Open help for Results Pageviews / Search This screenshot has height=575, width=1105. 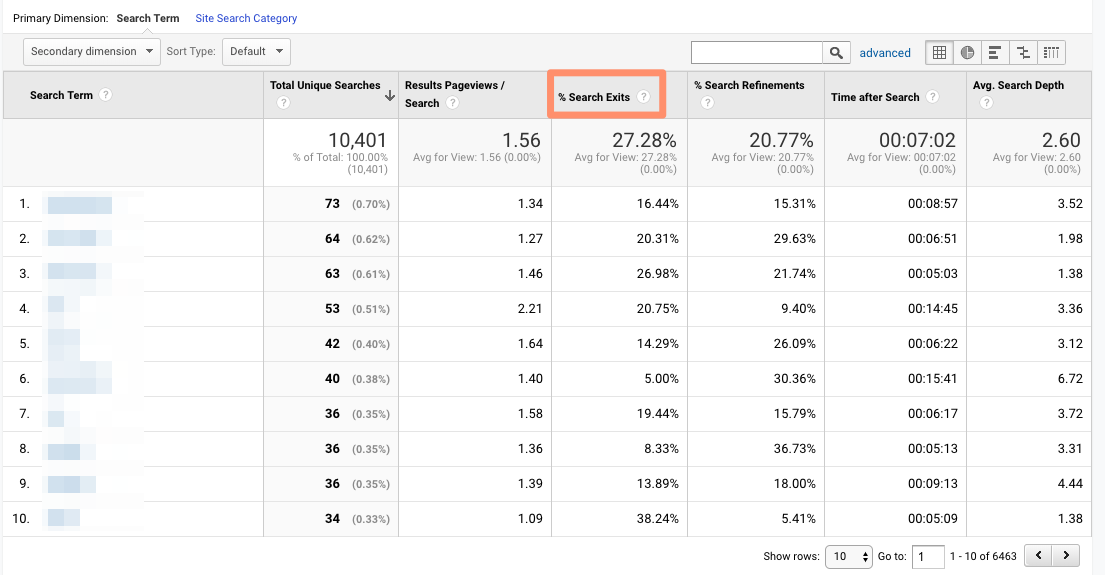[452, 103]
